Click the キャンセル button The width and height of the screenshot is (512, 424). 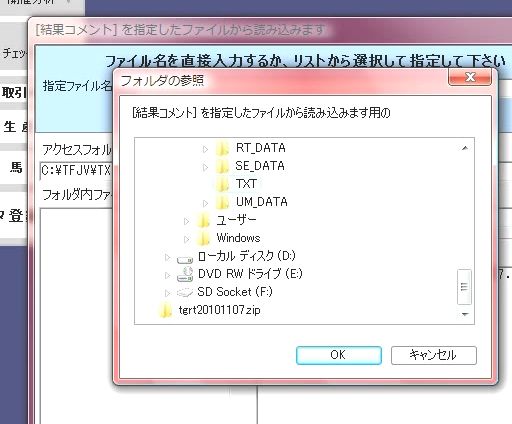[433, 355]
